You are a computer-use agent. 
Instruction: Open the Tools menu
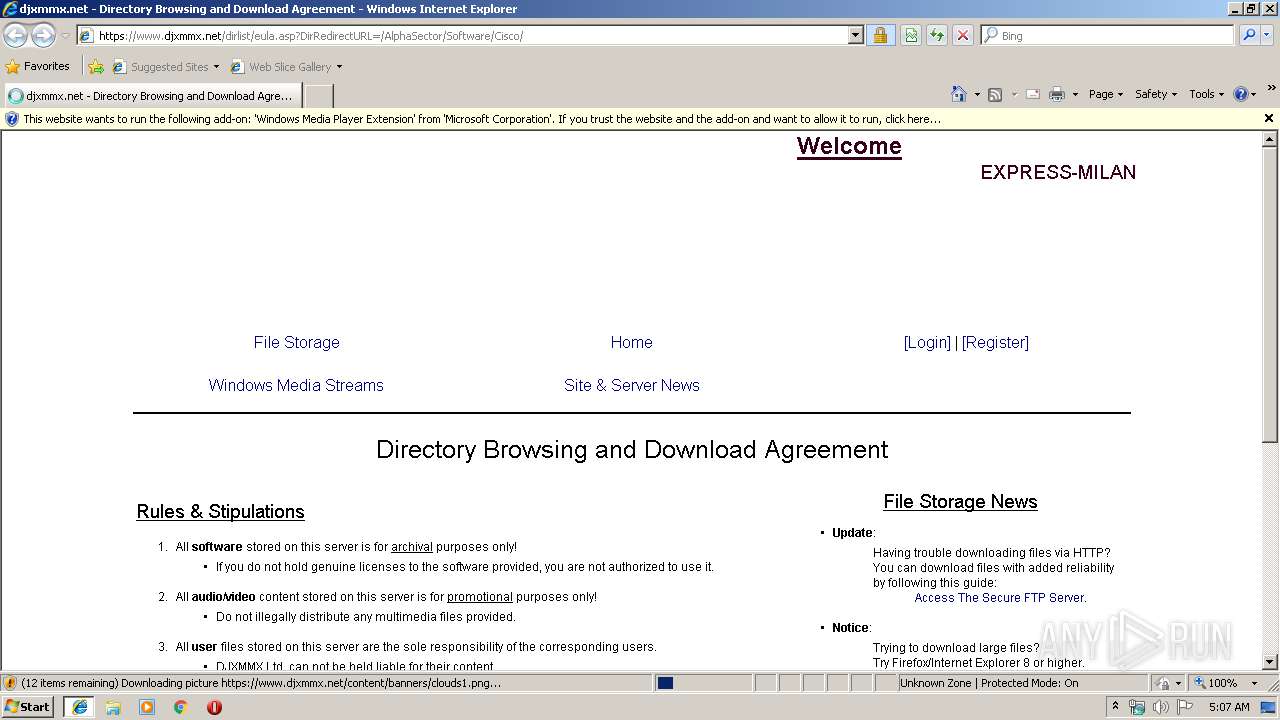coord(1206,94)
